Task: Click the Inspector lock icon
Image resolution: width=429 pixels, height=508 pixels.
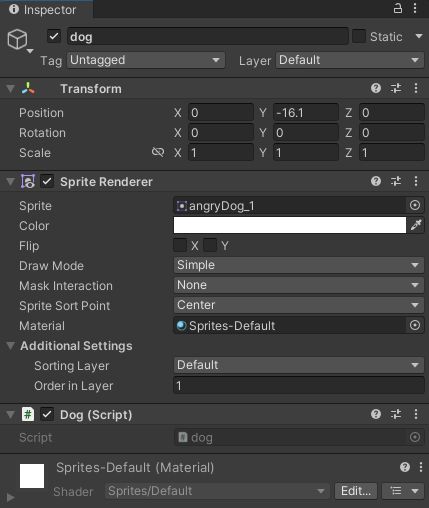Action: [x=398, y=8]
